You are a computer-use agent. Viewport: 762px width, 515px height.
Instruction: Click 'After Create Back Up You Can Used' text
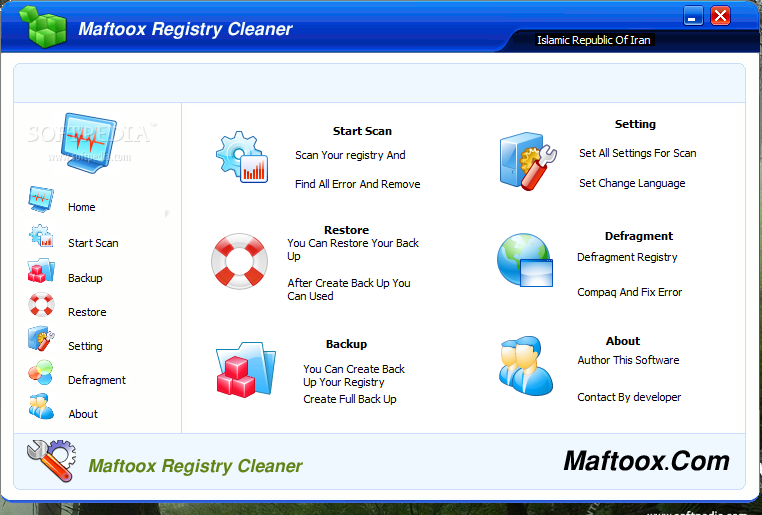pos(349,289)
